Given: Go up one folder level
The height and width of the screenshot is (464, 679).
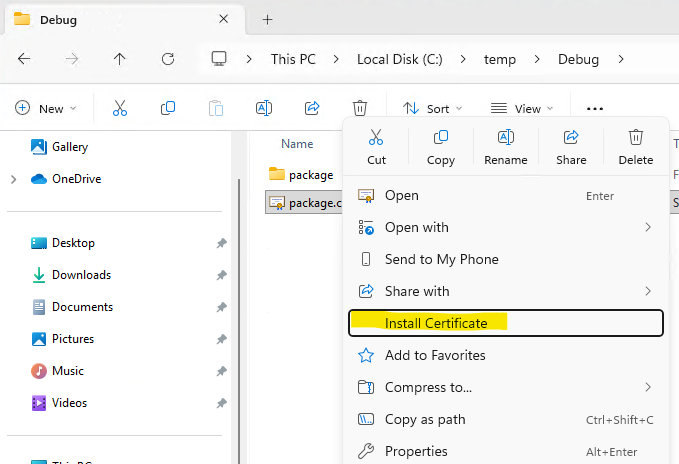Looking at the screenshot, I should pos(120,59).
